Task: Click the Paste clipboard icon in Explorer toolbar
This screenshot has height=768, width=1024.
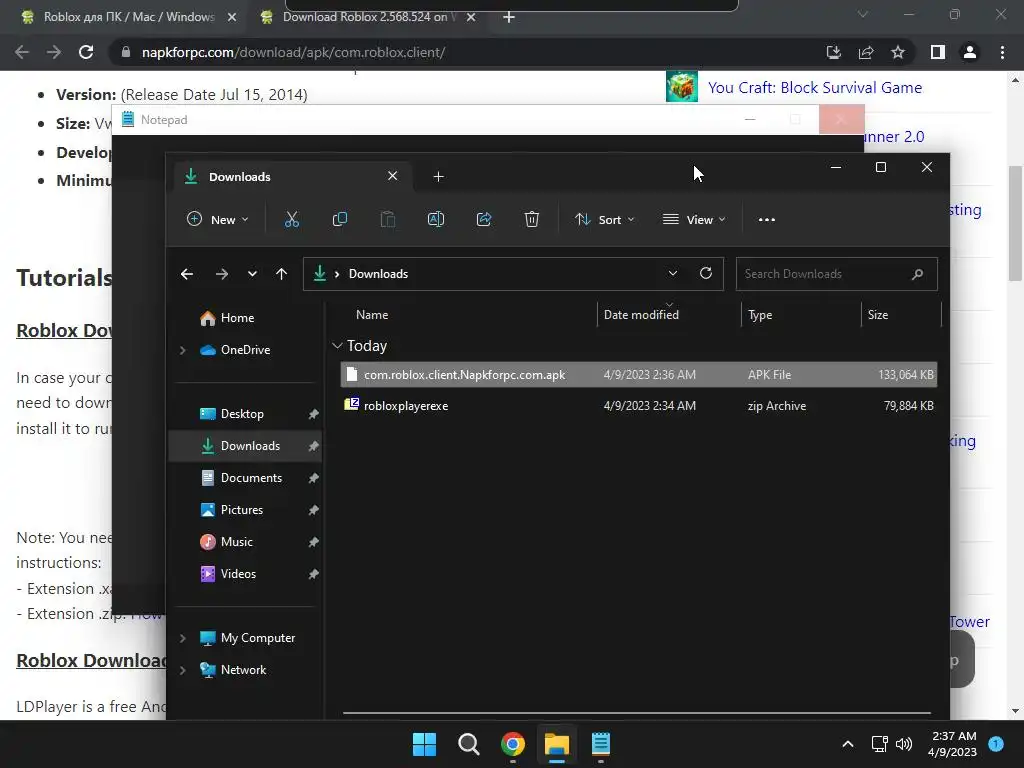Action: pyautogui.click(x=388, y=219)
